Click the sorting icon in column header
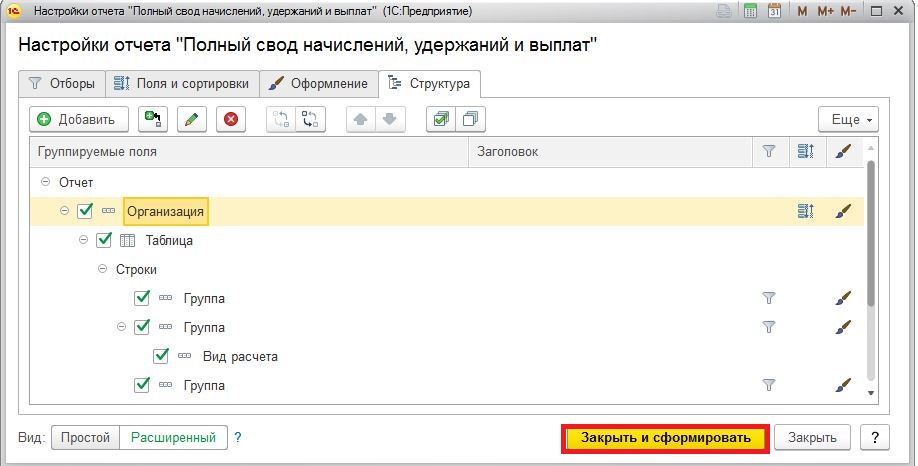This screenshot has height=466, width=918. (x=806, y=152)
